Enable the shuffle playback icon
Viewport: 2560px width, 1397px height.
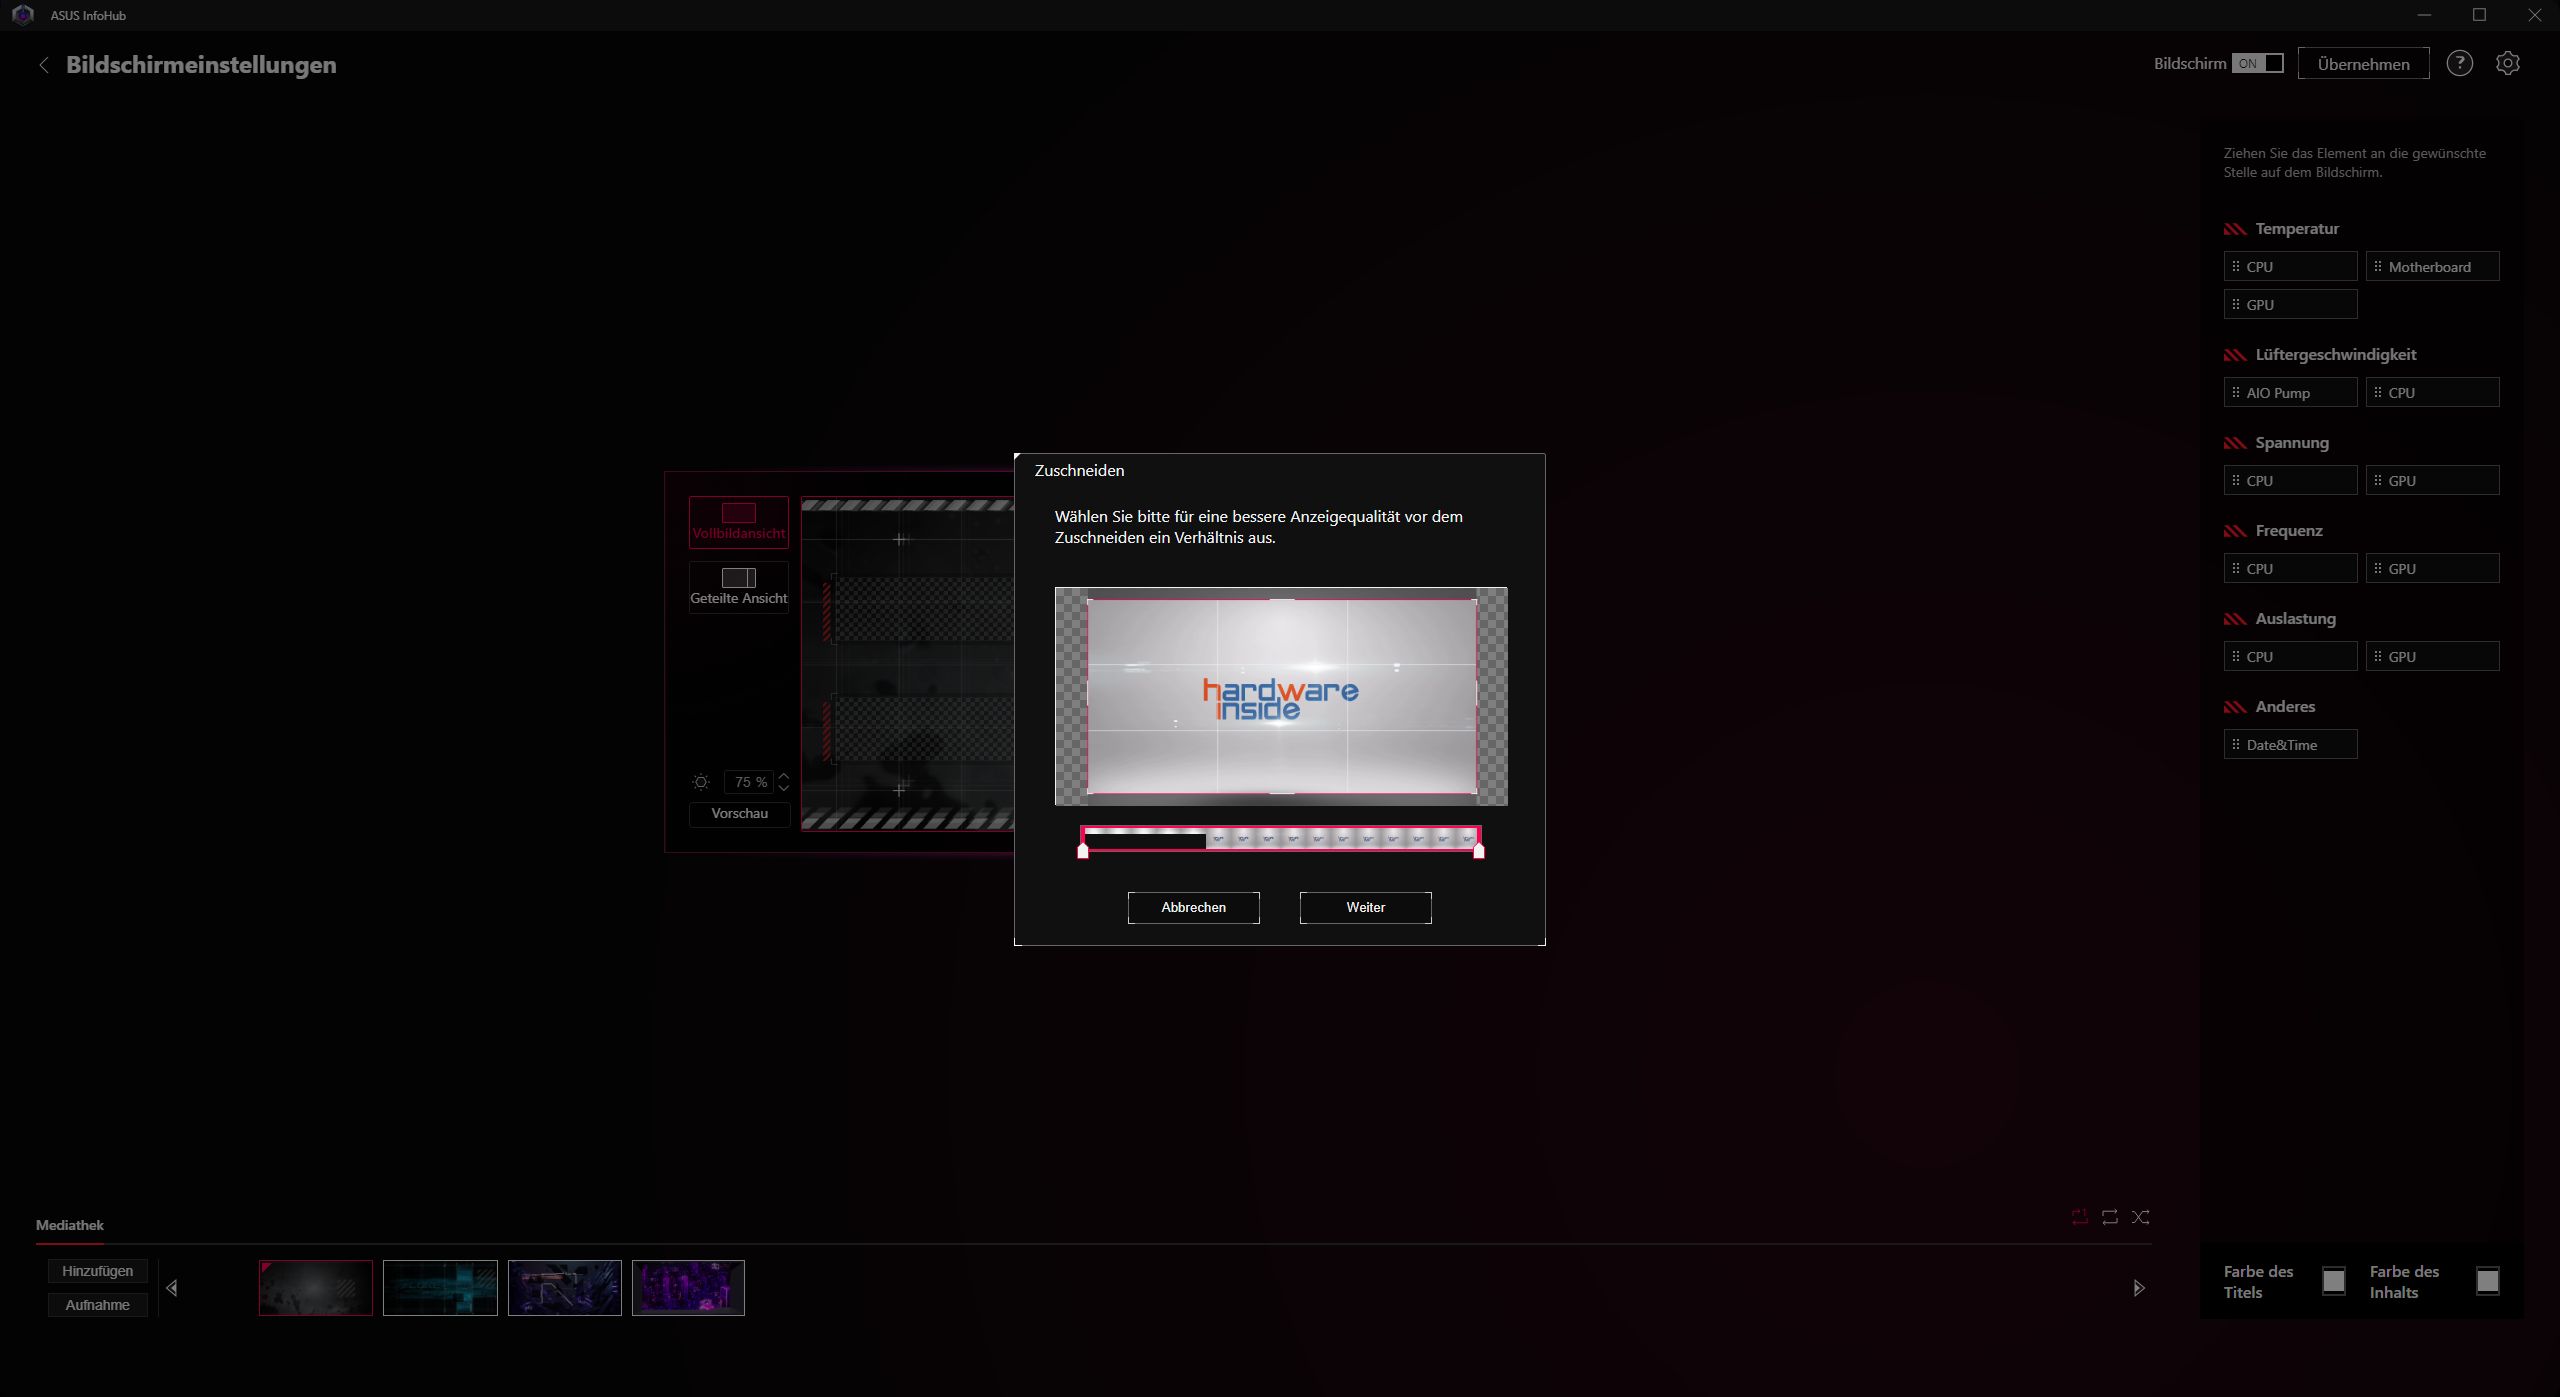click(x=2140, y=1217)
